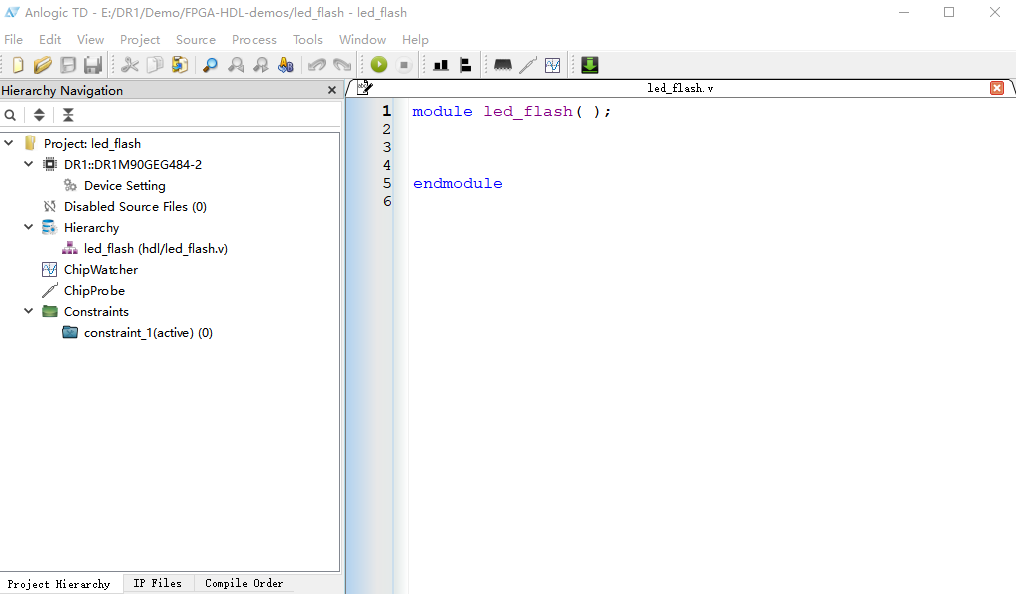This screenshot has height=594, width=1016.
Task: Switch to the Project Hierarchy tab
Action: pyautogui.click(x=59, y=584)
